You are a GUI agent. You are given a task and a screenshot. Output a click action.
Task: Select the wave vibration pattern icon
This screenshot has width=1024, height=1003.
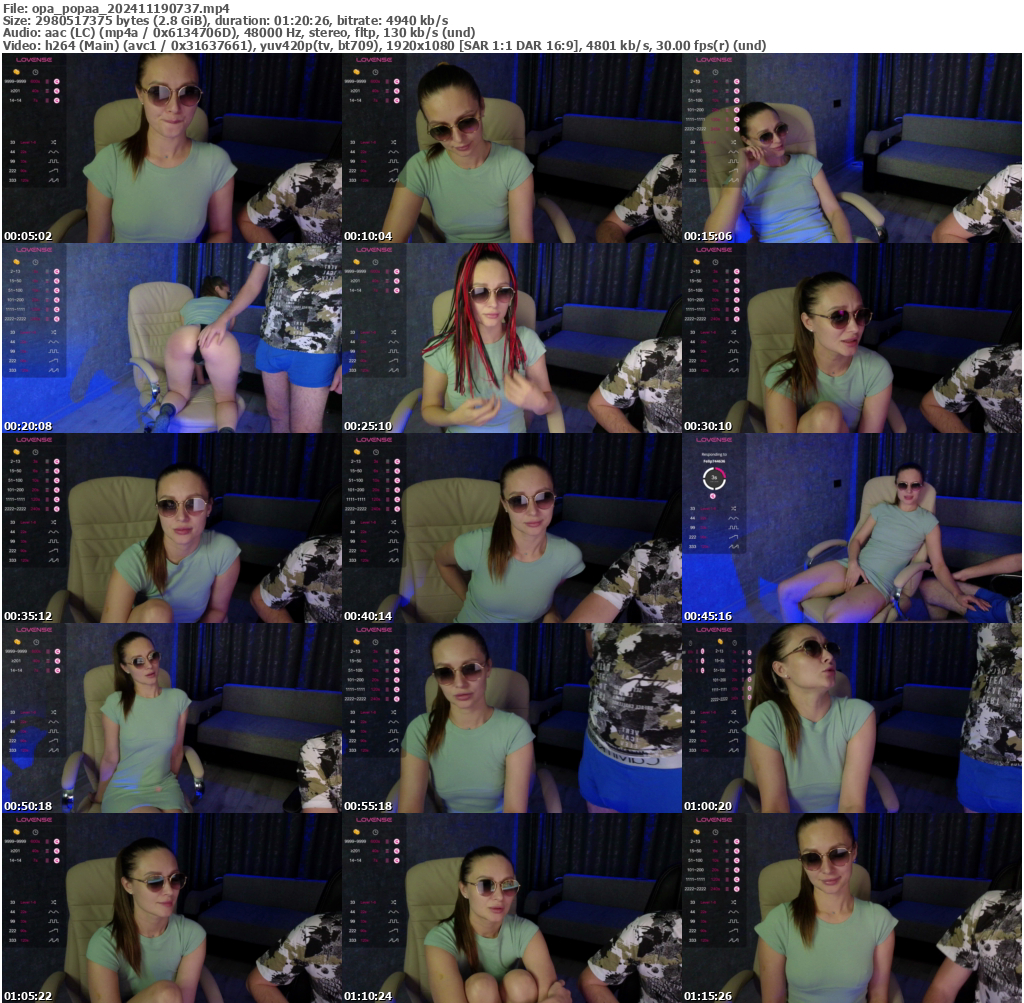54,152
